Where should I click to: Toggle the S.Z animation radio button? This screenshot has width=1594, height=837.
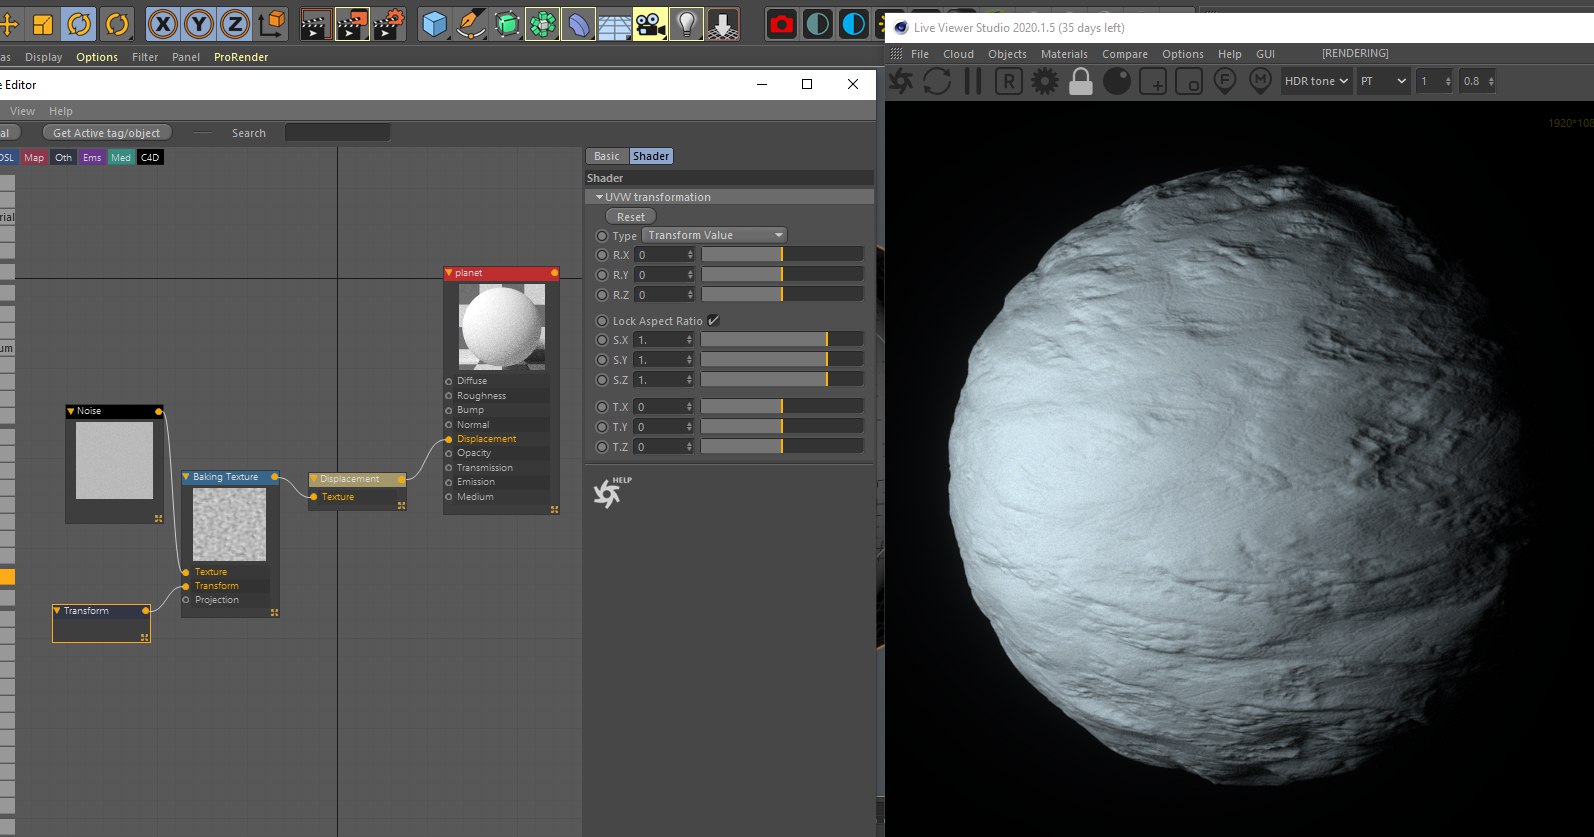(x=602, y=380)
